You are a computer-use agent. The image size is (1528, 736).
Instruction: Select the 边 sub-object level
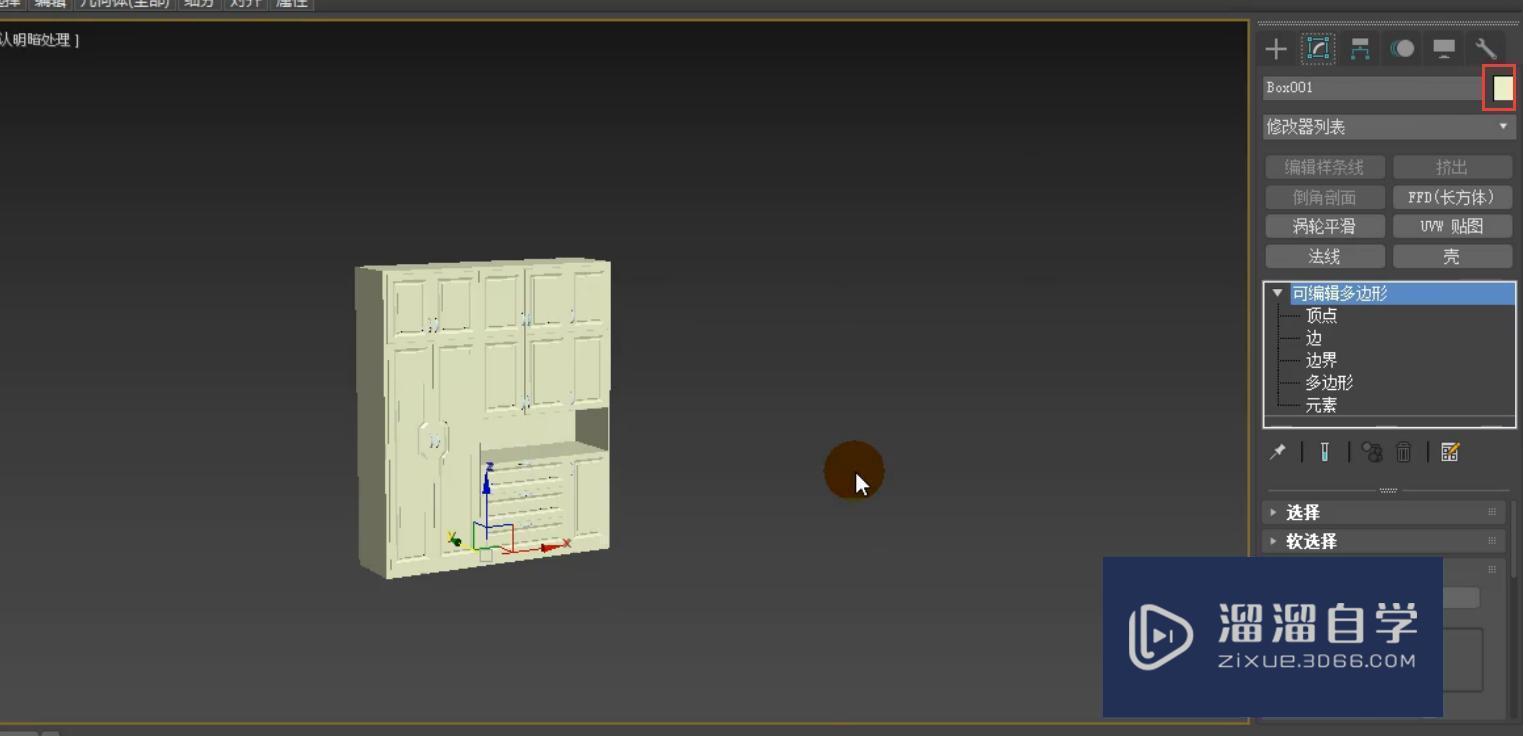tap(1313, 338)
